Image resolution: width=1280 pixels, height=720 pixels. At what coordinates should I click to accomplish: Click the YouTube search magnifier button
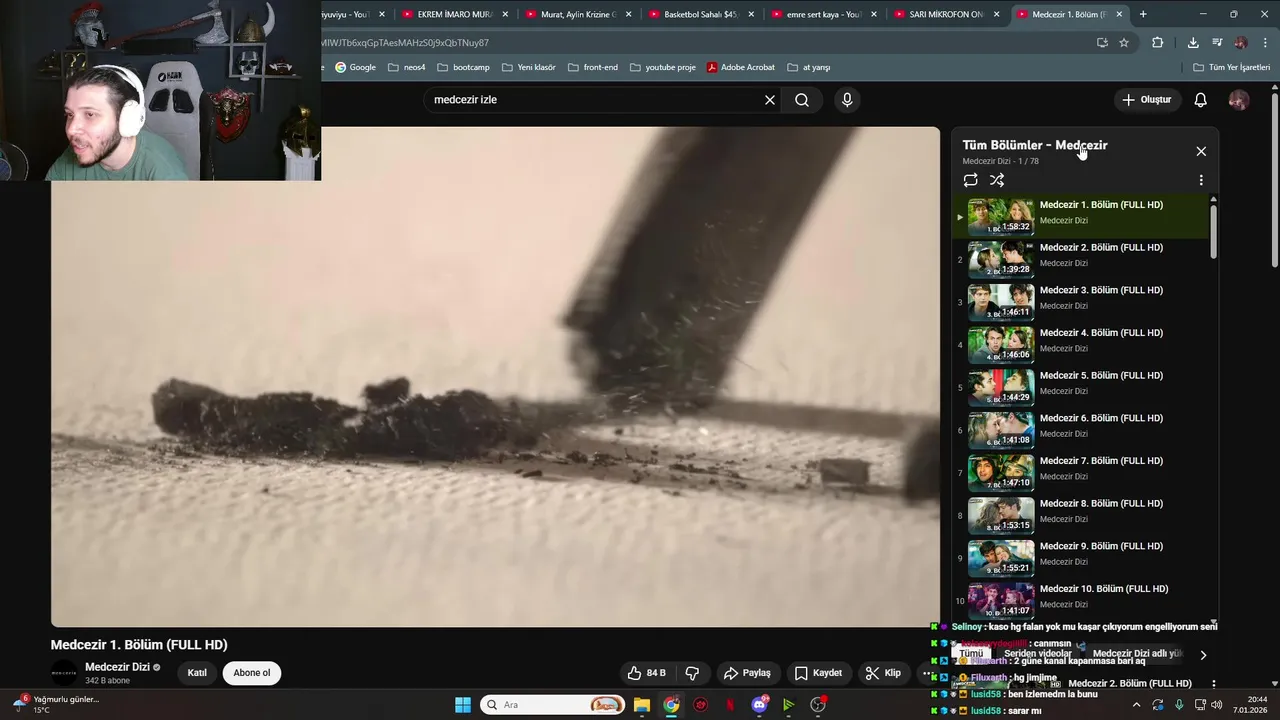pos(802,100)
